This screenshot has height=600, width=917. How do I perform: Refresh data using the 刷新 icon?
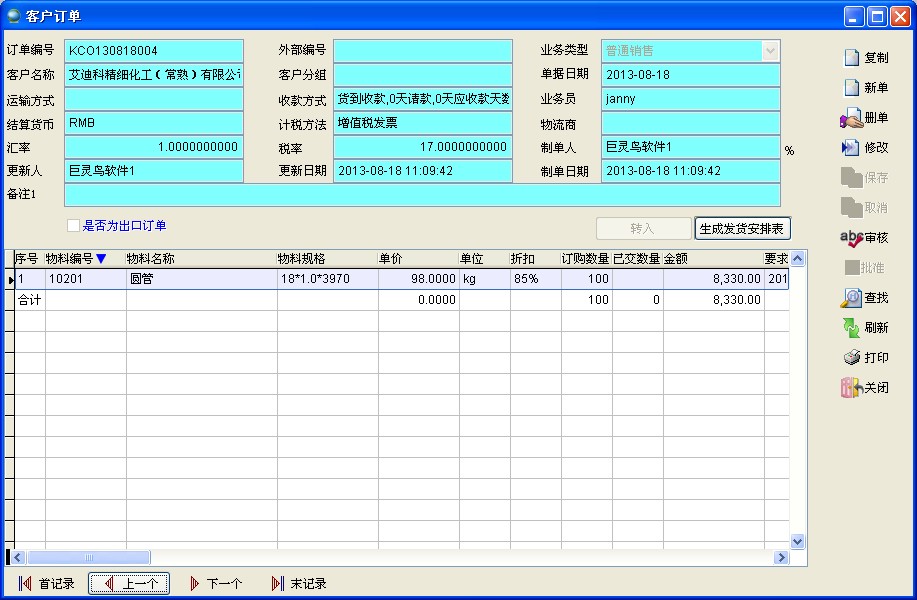coord(851,328)
